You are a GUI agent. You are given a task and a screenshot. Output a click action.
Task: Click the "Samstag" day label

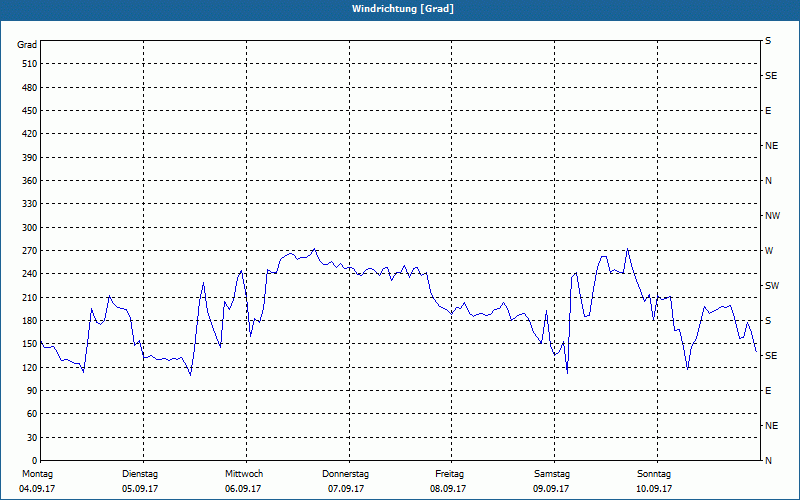[552, 474]
